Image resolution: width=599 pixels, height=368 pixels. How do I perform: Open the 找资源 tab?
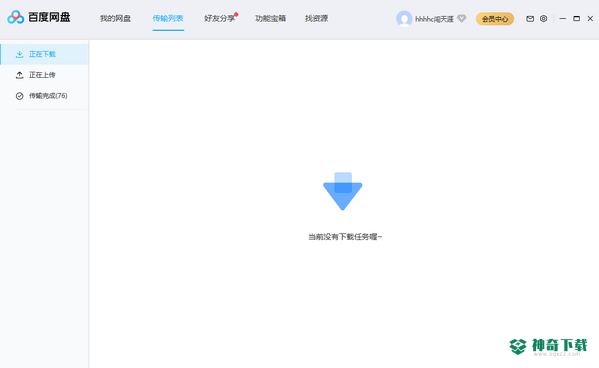pyautogui.click(x=316, y=18)
